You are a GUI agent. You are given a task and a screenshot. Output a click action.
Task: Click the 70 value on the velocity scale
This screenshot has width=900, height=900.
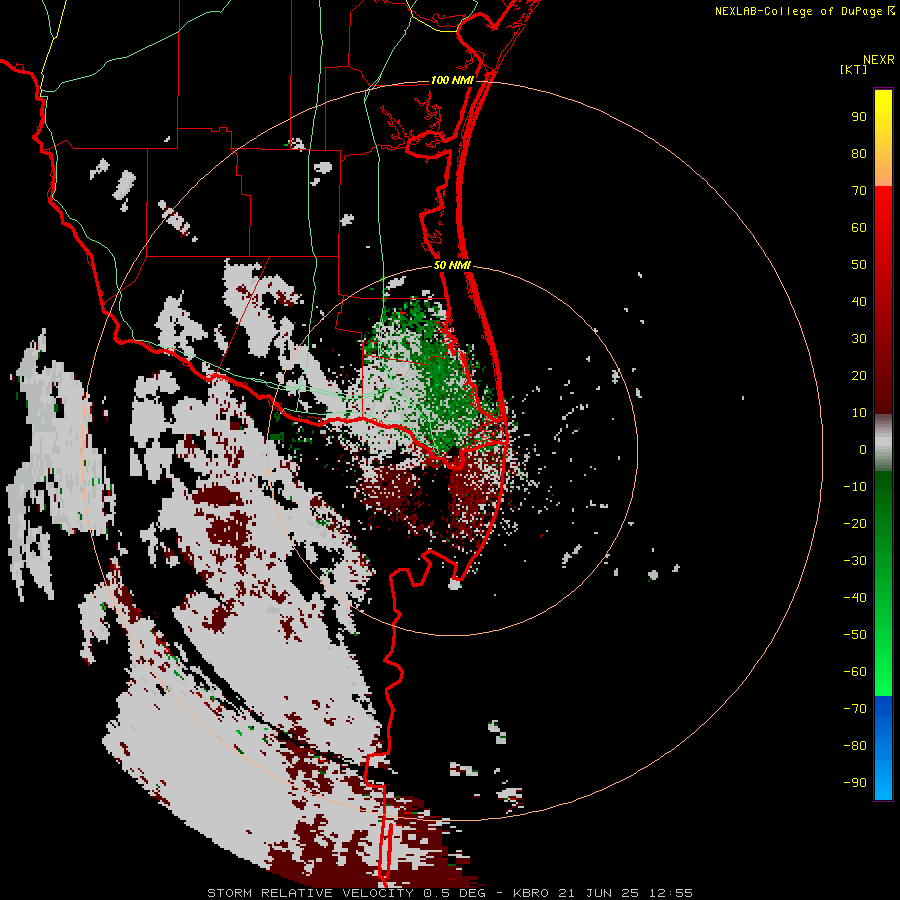[x=859, y=191]
